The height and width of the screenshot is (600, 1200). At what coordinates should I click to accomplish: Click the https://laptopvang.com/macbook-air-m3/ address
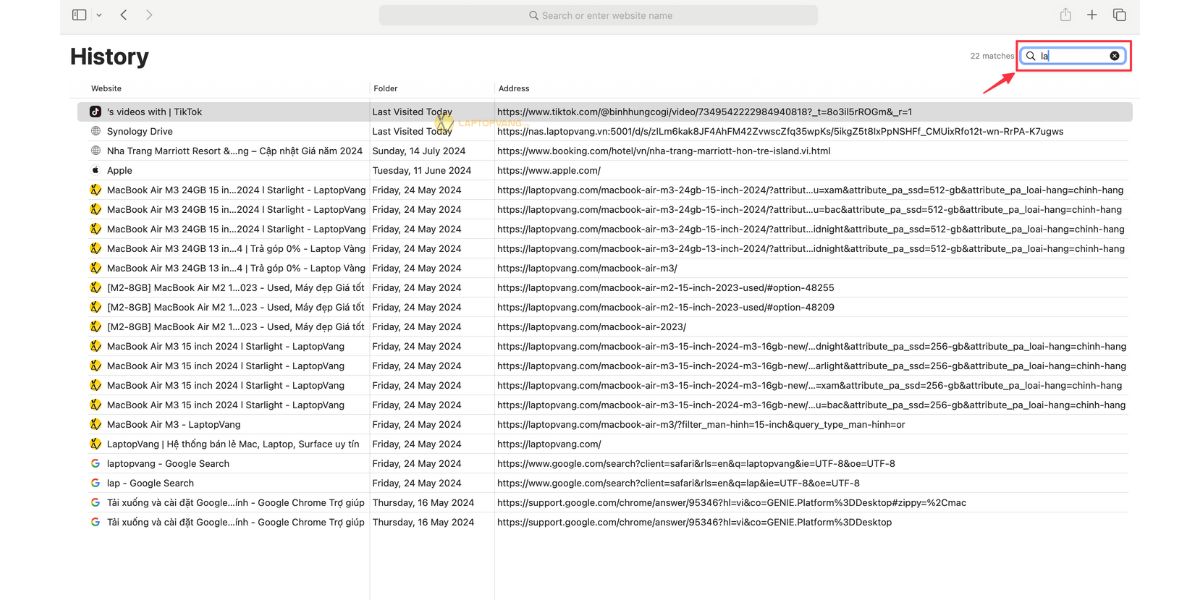587,268
